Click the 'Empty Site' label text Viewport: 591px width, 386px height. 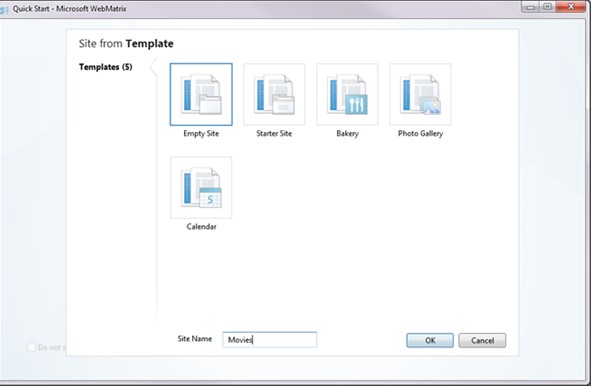tap(201, 133)
